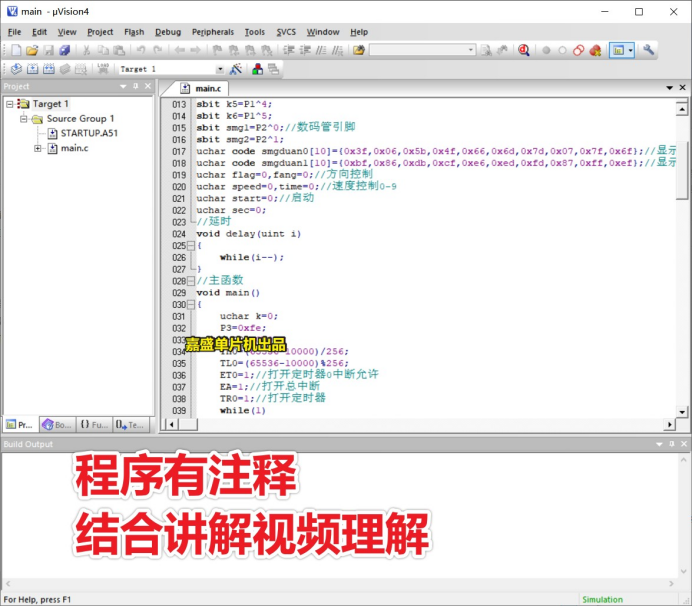Image resolution: width=693 pixels, height=607 pixels.
Task: Open the SVCS menu
Action: click(x=286, y=32)
